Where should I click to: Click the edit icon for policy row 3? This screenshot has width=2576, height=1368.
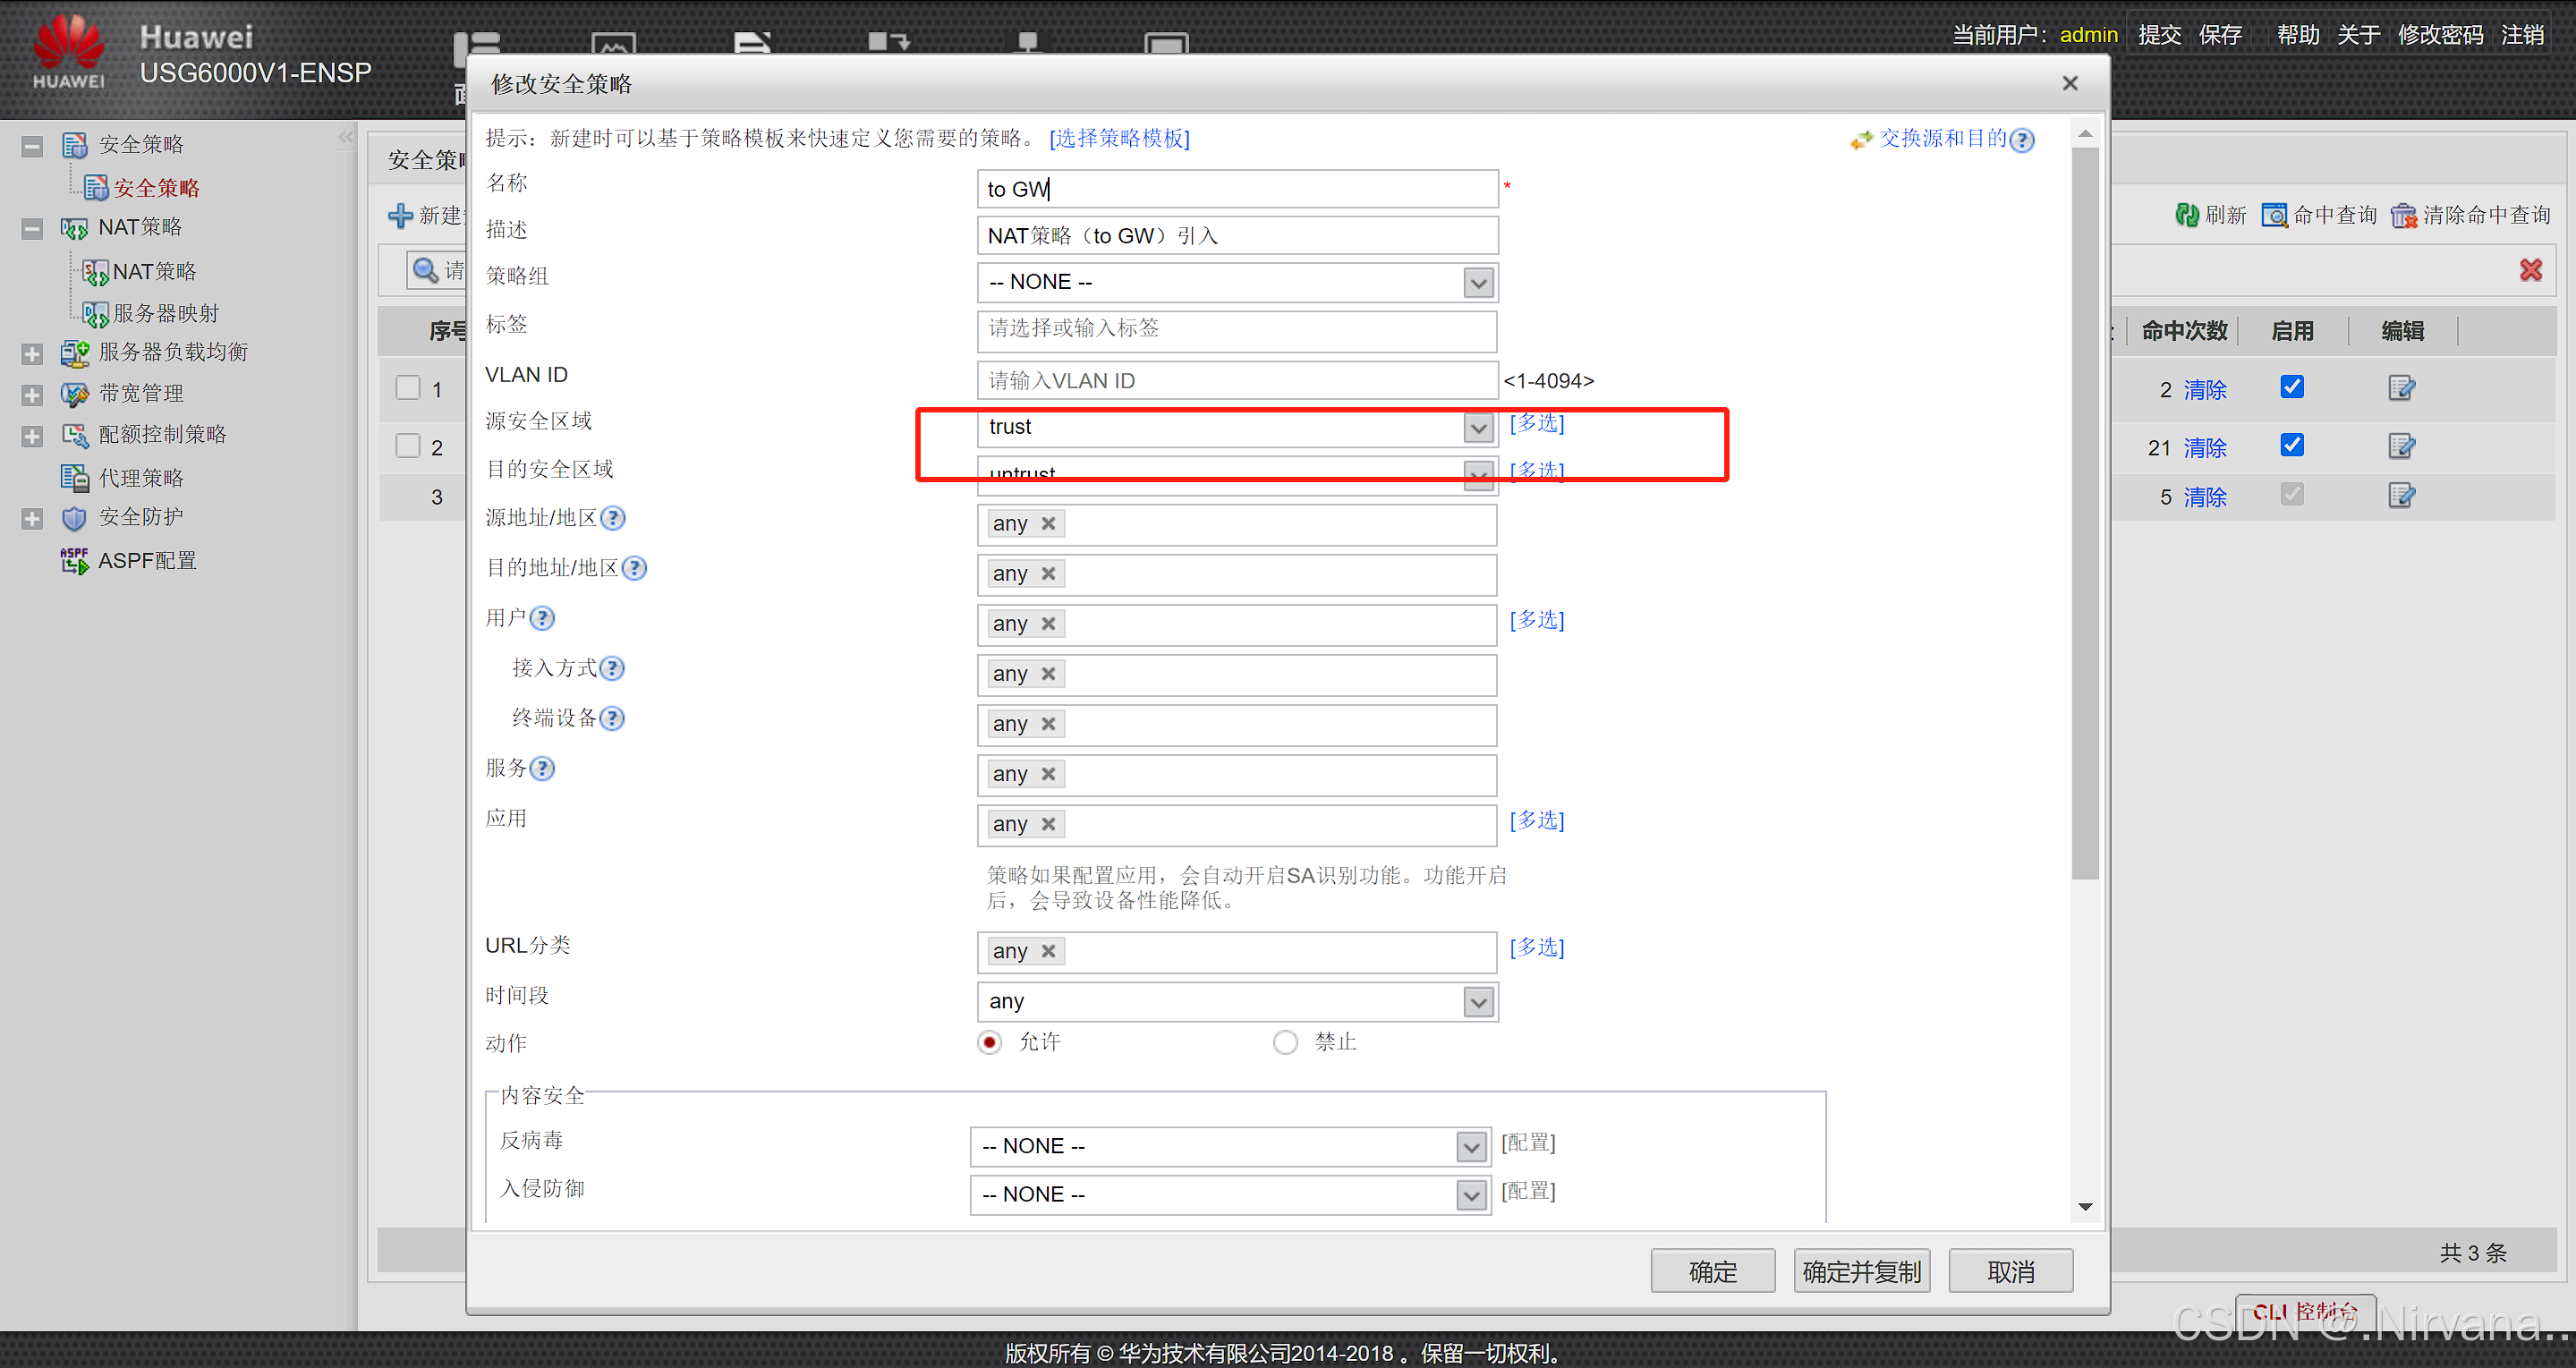click(x=2401, y=496)
